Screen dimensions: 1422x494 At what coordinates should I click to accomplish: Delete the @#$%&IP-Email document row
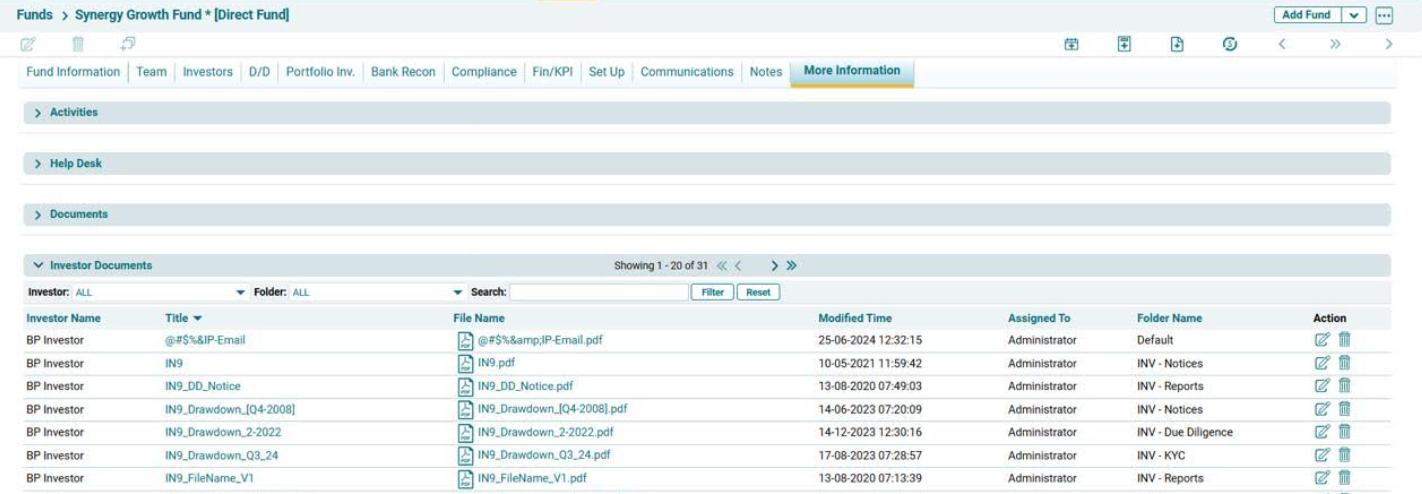(x=1345, y=340)
